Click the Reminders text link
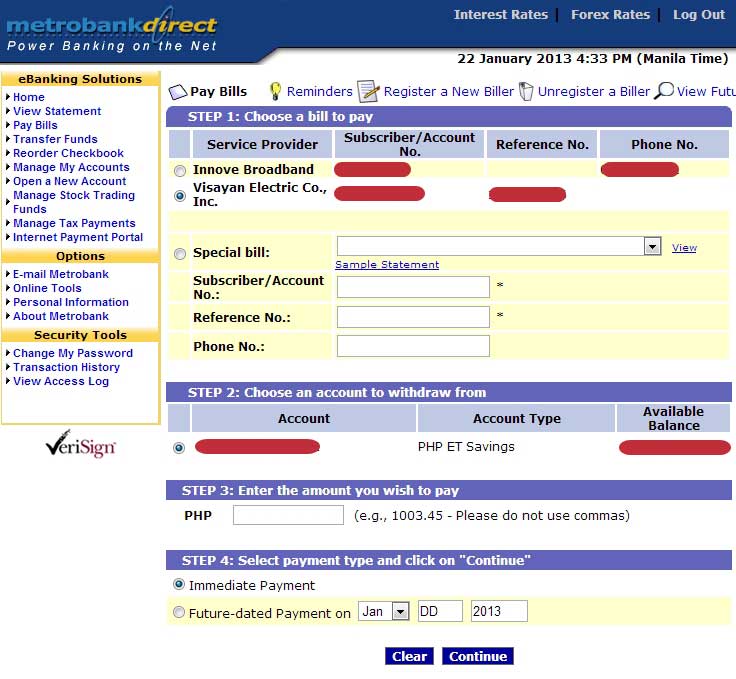The image size is (736, 679). click(319, 92)
